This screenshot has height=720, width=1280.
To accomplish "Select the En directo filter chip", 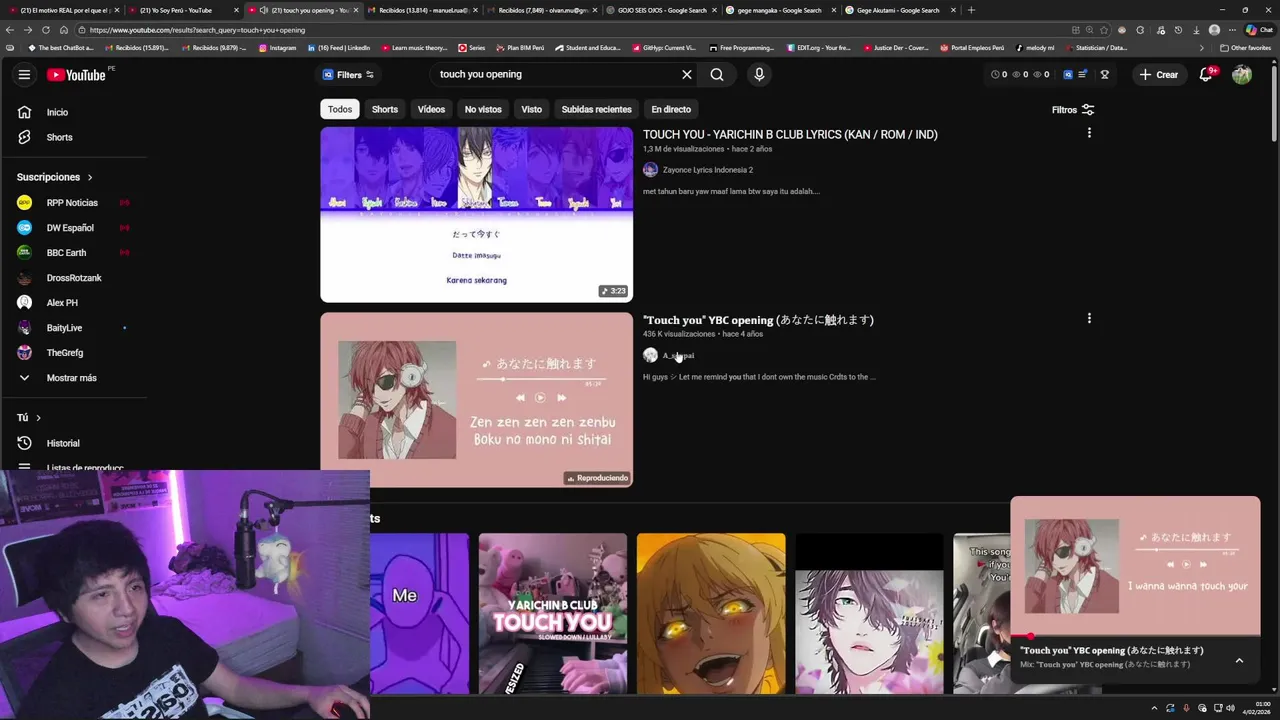I will pos(671,109).
